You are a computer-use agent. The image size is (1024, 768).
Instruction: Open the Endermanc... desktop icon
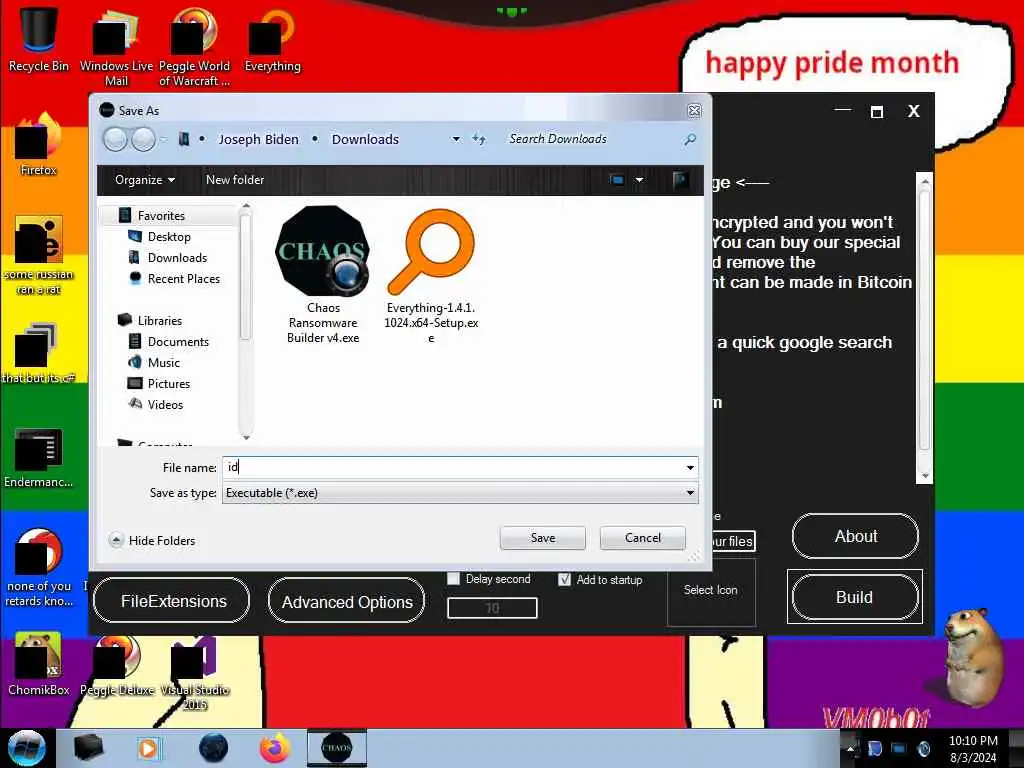click(x=39, y=457)
